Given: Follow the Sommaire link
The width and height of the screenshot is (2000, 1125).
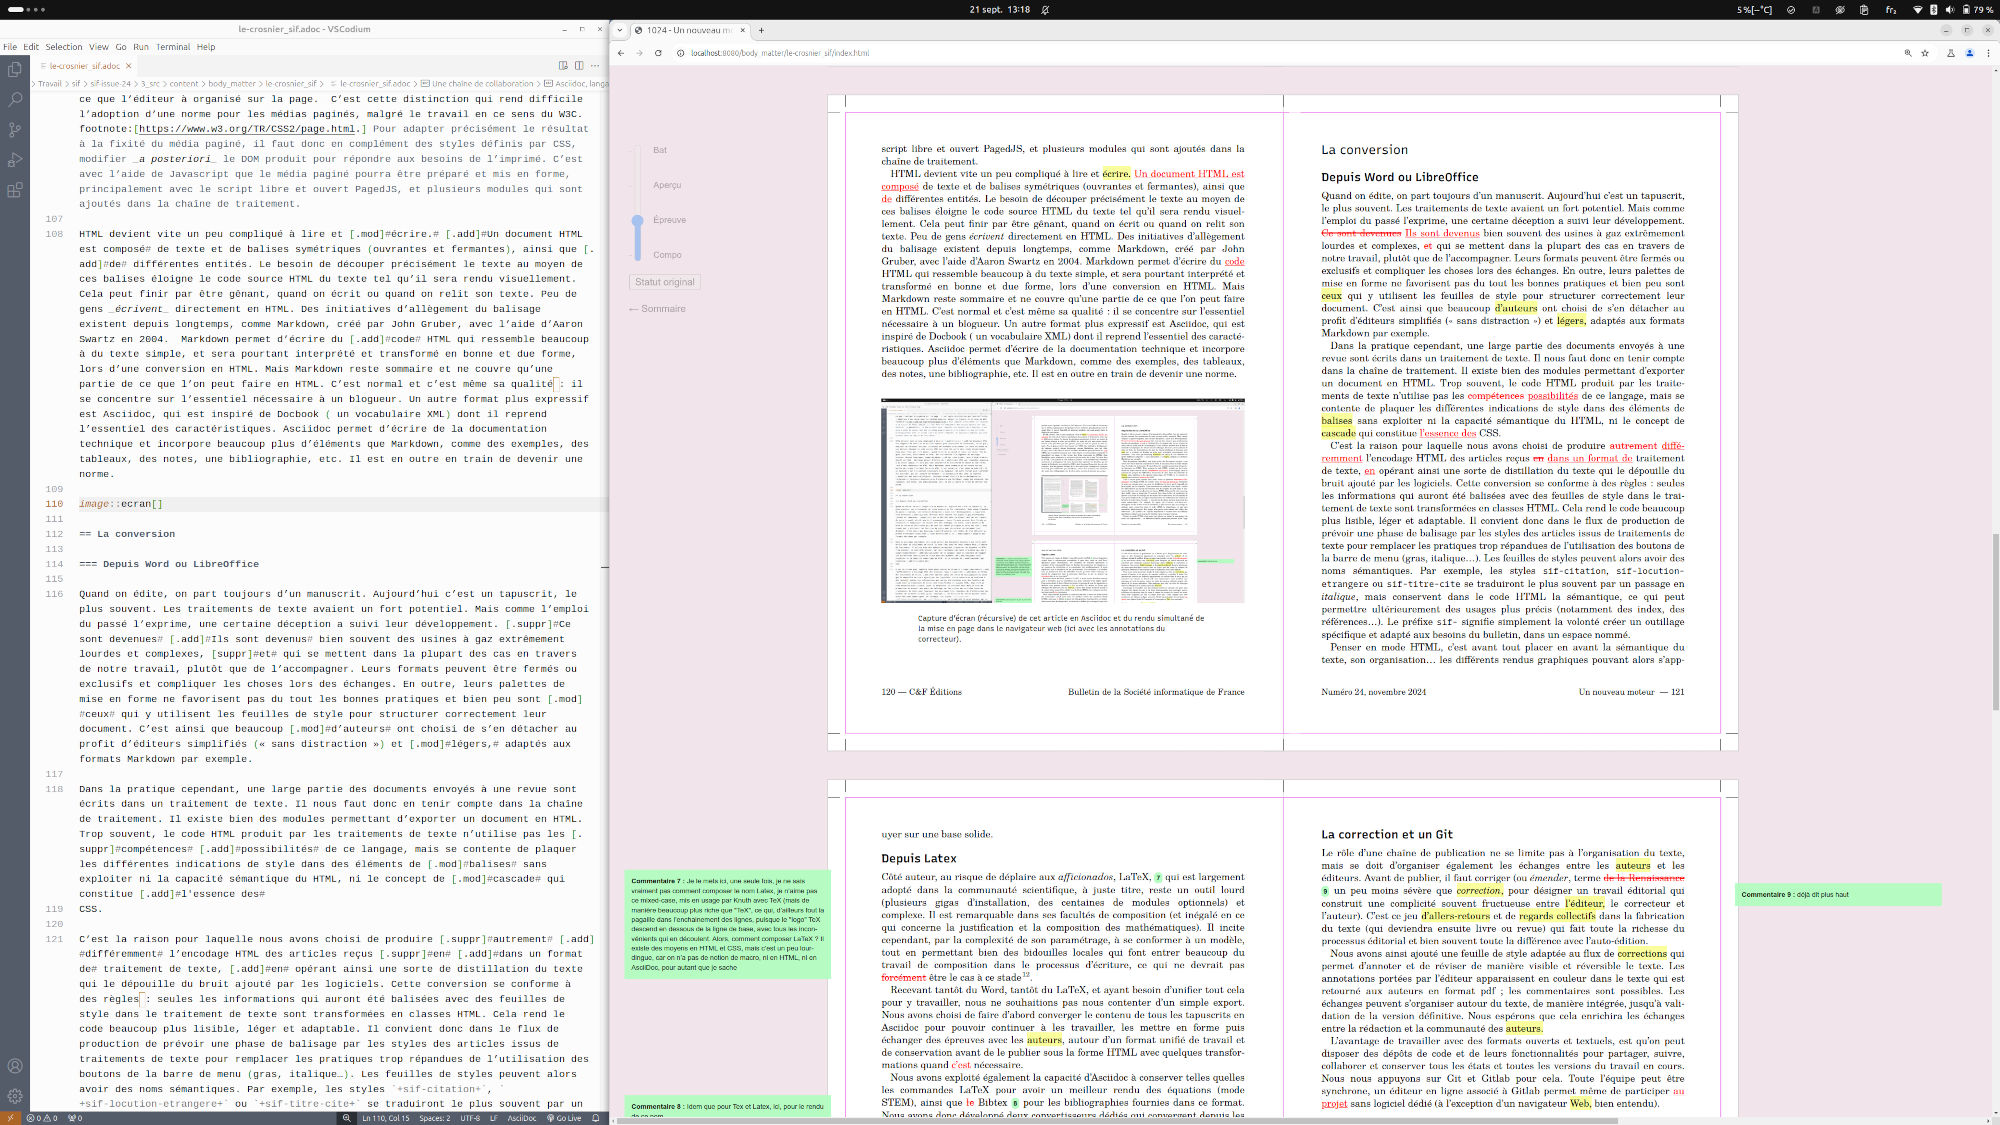Looking at the screenshot, I should point(658,308).
